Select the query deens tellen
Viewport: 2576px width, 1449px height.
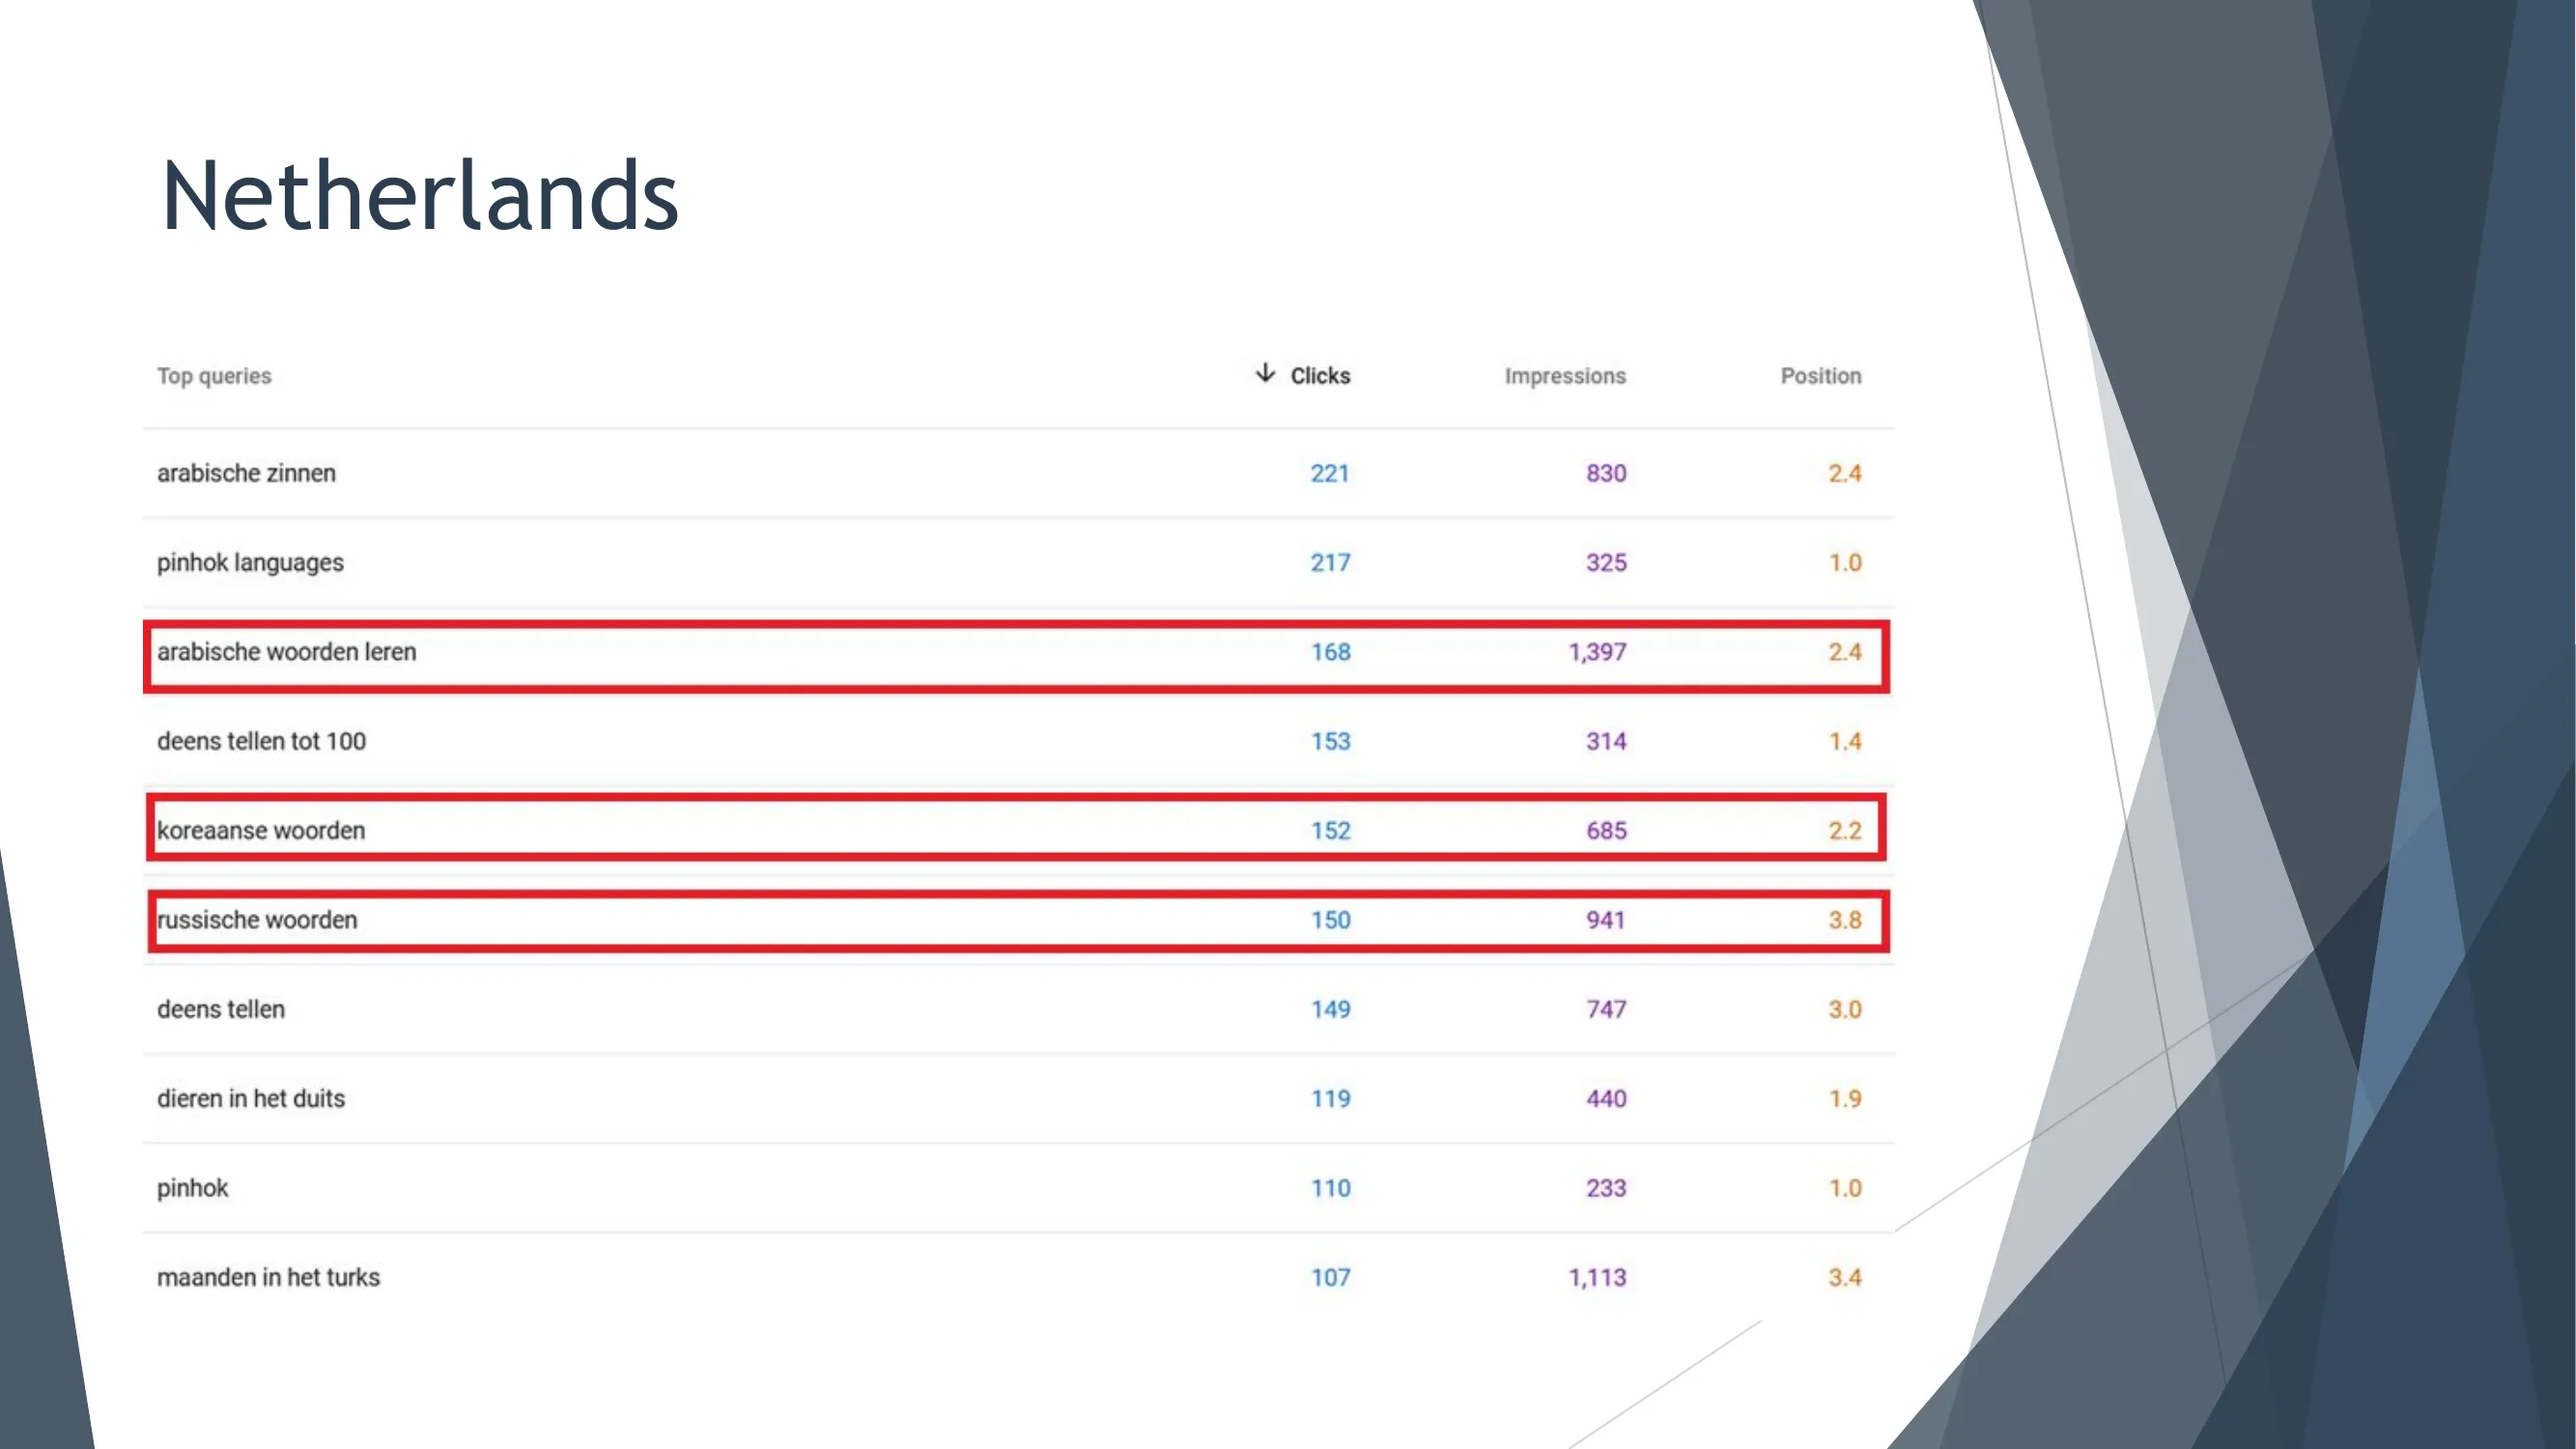point(221,1009)
